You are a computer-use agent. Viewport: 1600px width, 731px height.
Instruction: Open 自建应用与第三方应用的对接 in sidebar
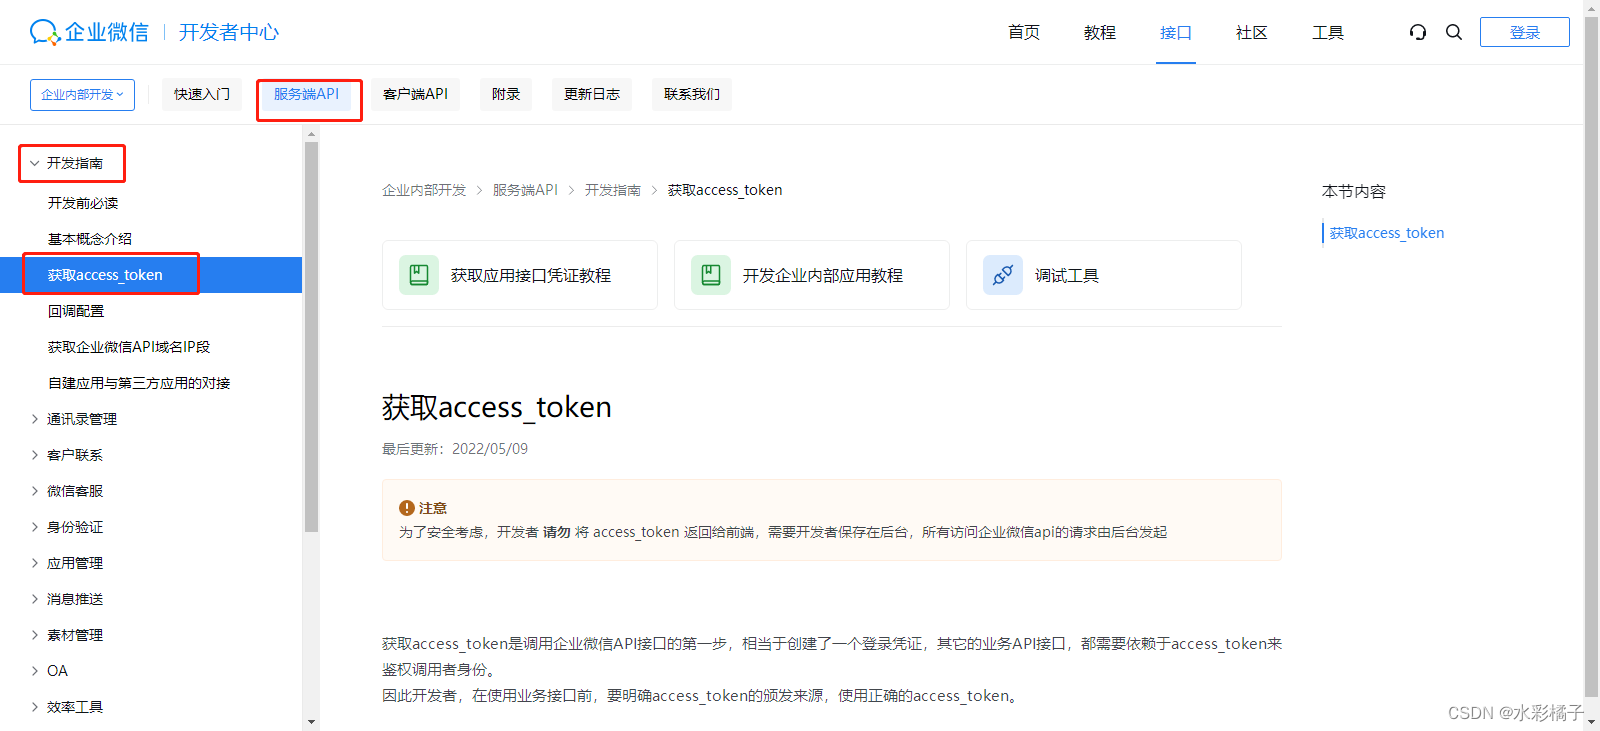tap(139, 383)
